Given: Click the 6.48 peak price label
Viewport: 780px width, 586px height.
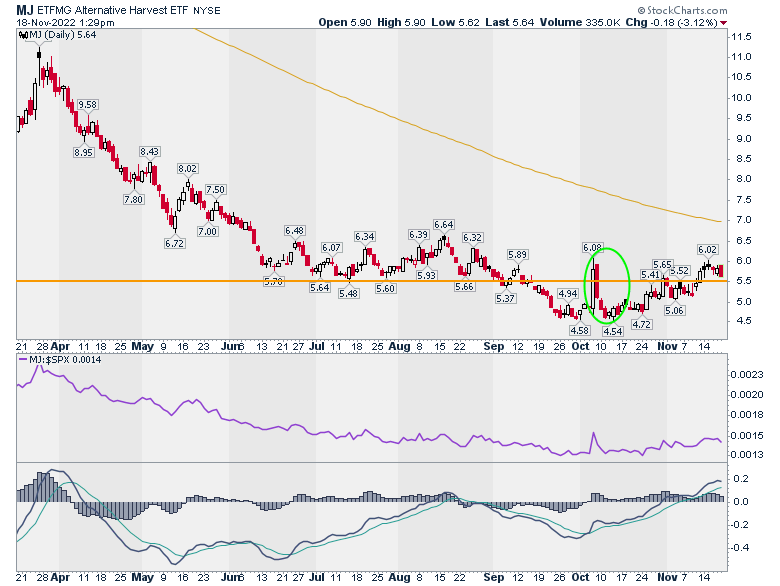Looking at the screenshot, I should tap(294, 230).
